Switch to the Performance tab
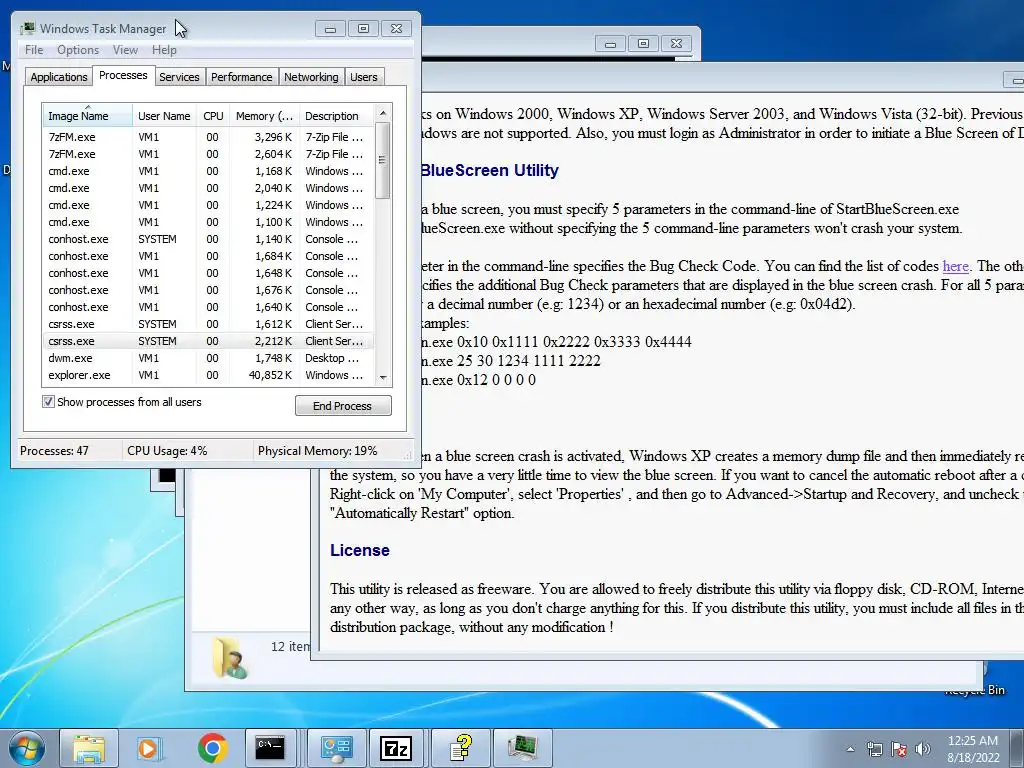This screenshot has height=768, width=1024. [x=242, y=77]
